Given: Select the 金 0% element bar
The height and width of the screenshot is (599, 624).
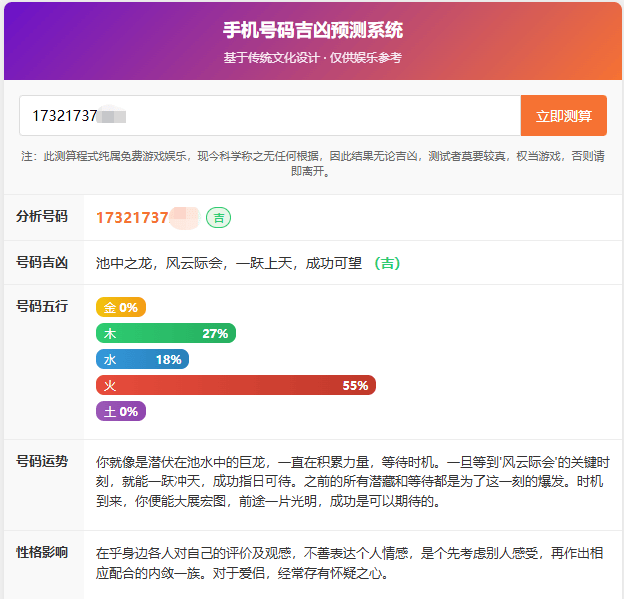Looking at the screenshot, I should (x=121, y=307).
